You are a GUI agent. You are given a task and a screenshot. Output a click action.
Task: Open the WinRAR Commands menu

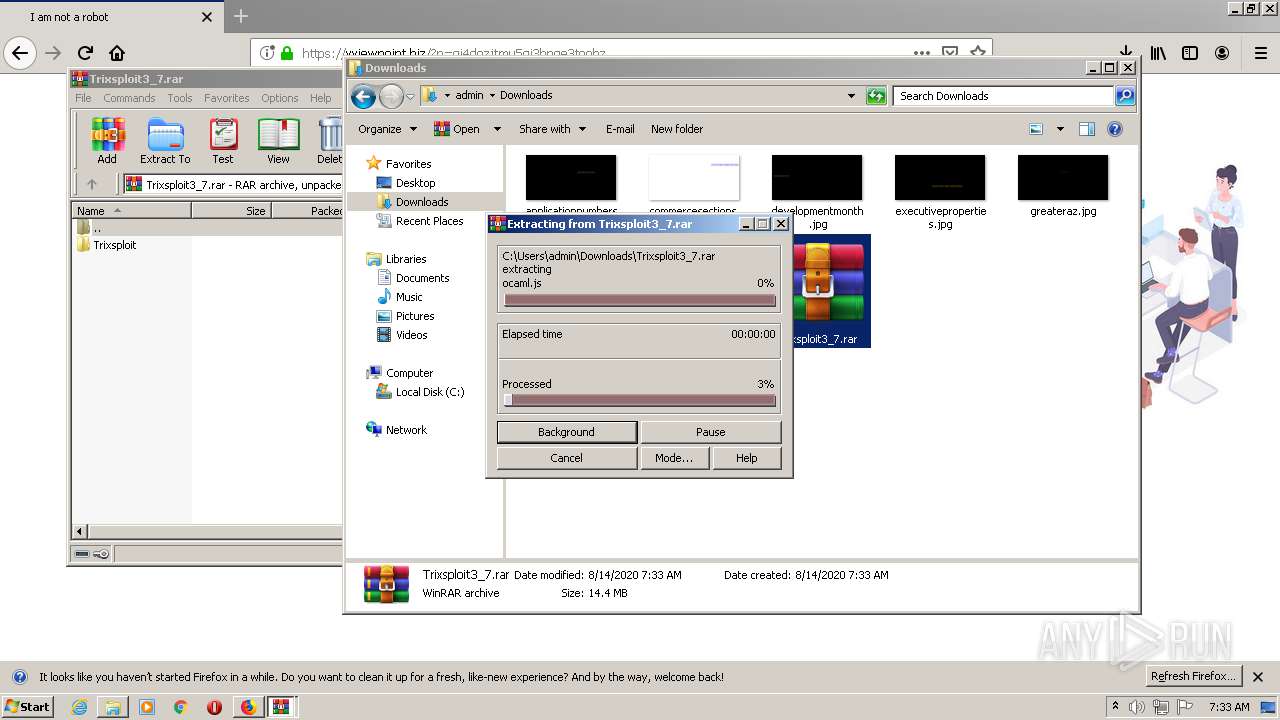click(x=129, y=98)
